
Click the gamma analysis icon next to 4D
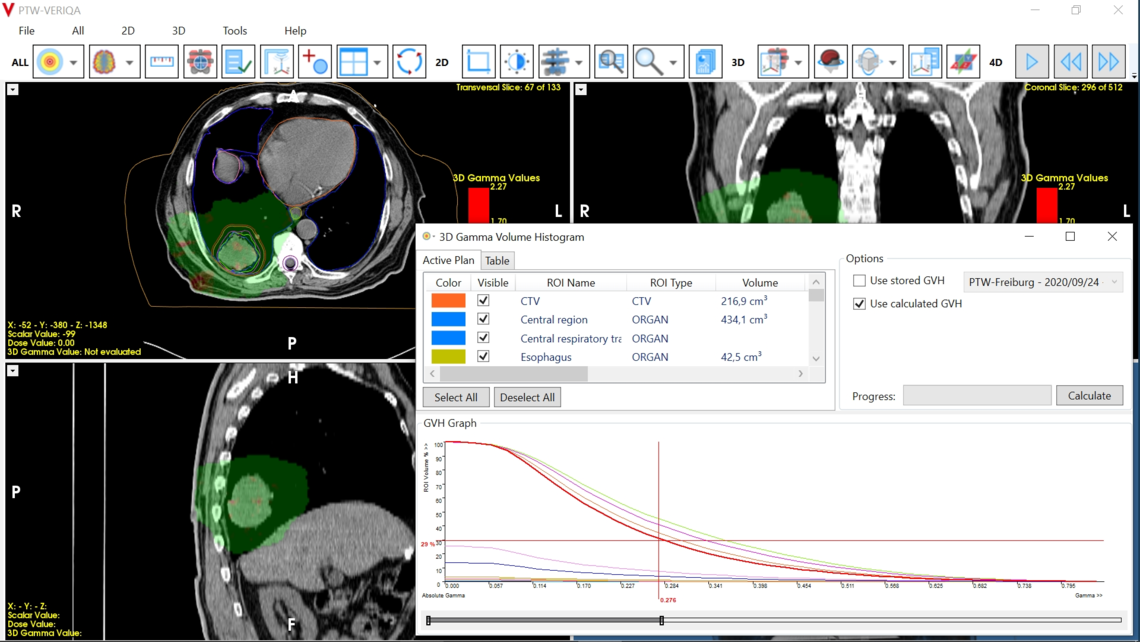tap(962, 61)
